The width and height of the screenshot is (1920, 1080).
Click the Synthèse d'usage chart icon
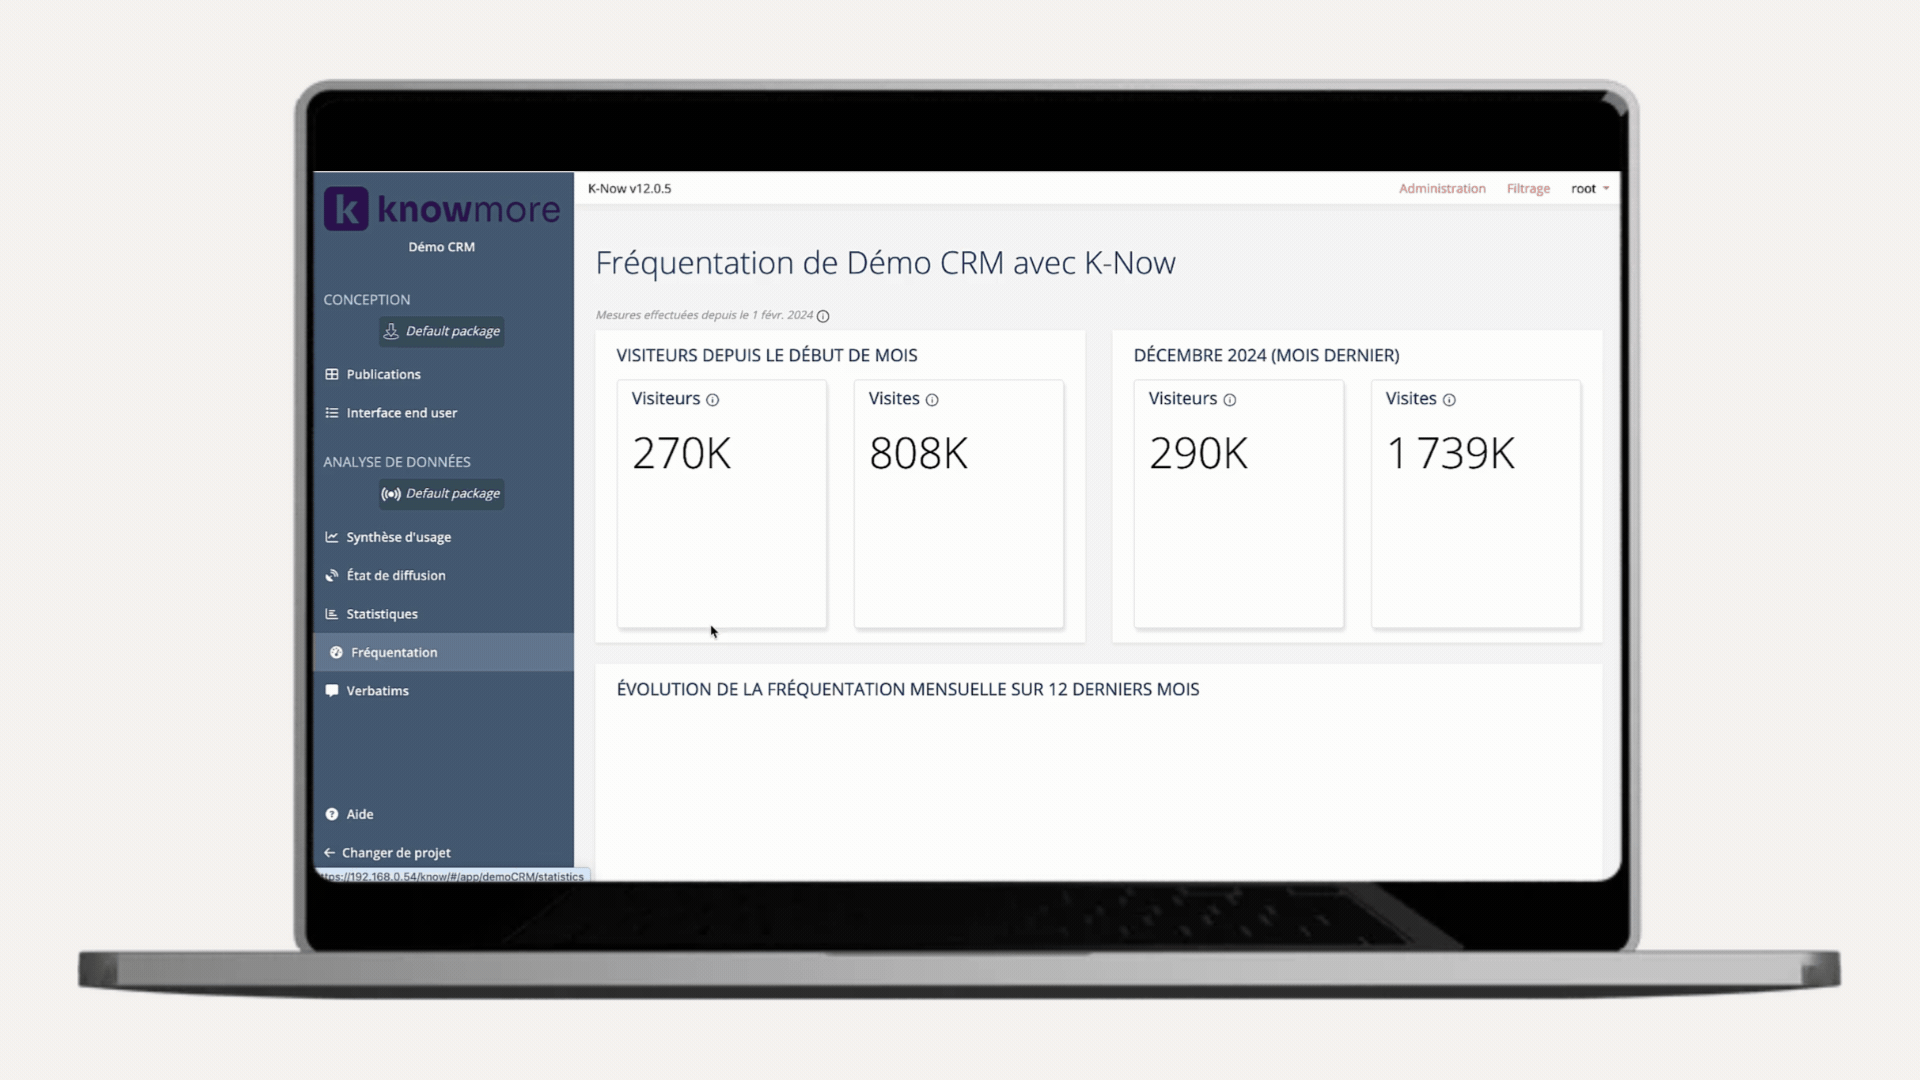point(332,537)
